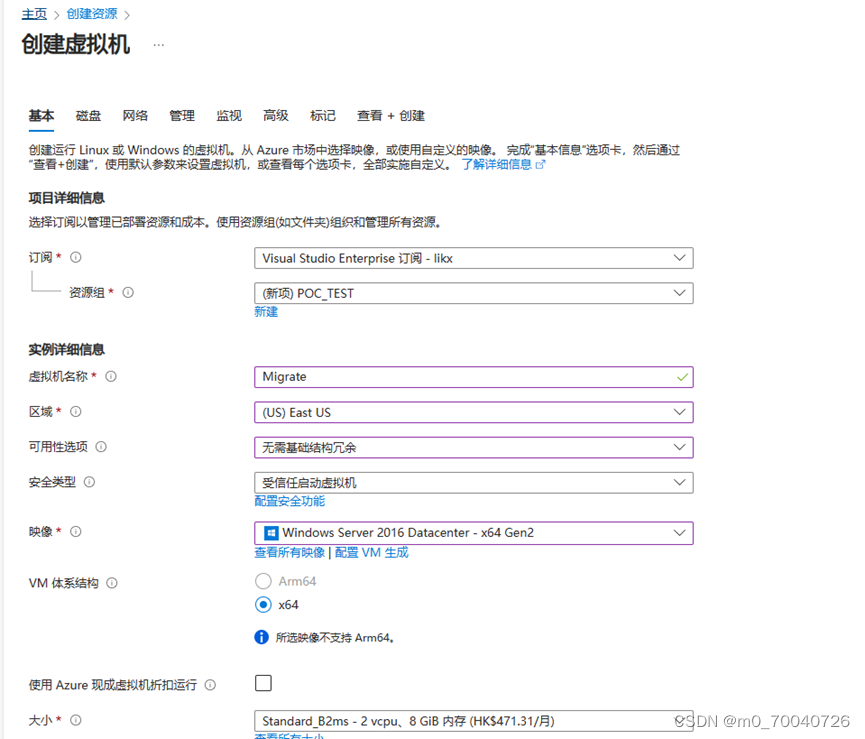
Task: Switch to the 标记 tab
Action: 323,116
